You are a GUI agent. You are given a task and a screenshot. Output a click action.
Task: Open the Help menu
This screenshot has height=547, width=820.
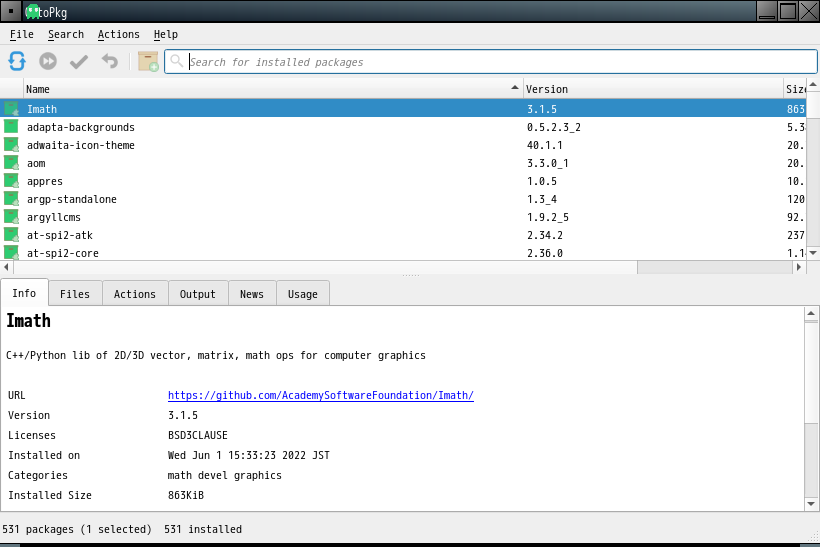pos(166,35)
